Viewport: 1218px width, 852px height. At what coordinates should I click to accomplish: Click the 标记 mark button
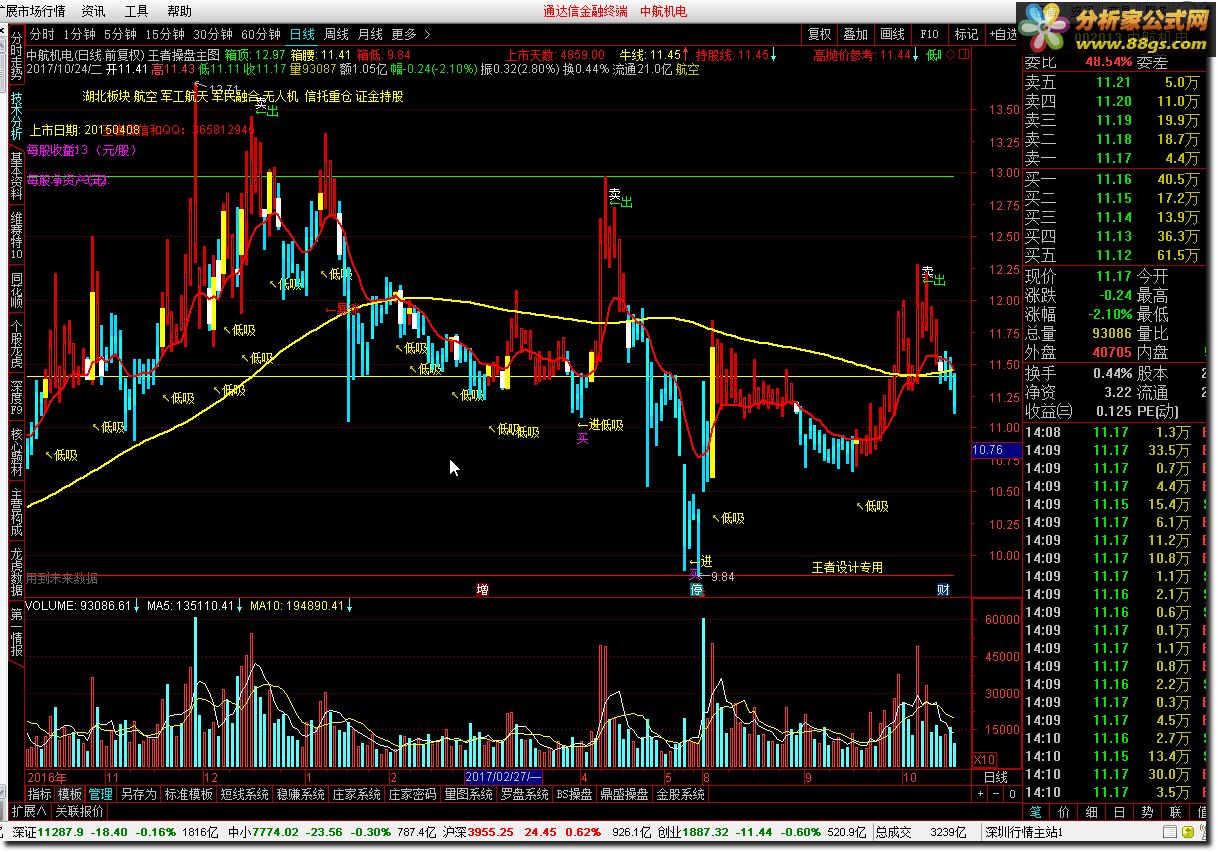[x=966, y=34]
